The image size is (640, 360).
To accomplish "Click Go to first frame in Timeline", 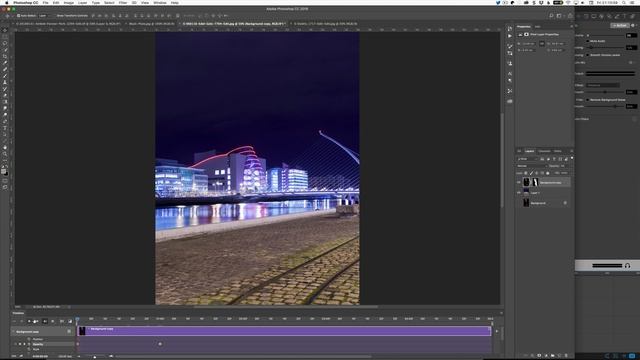I will (x=15, y=322).
